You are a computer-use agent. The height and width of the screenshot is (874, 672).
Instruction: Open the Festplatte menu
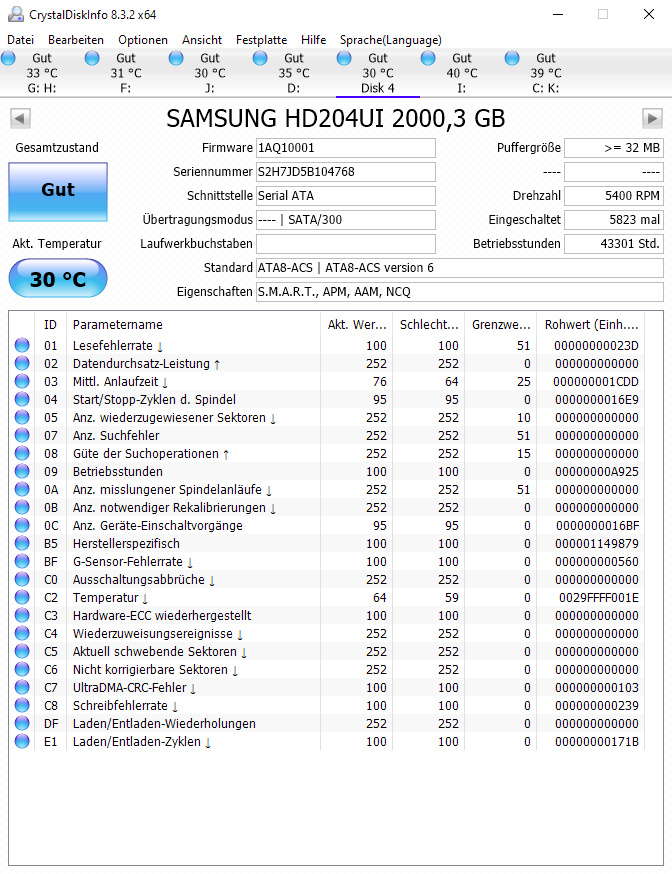(x=261, y=40)
